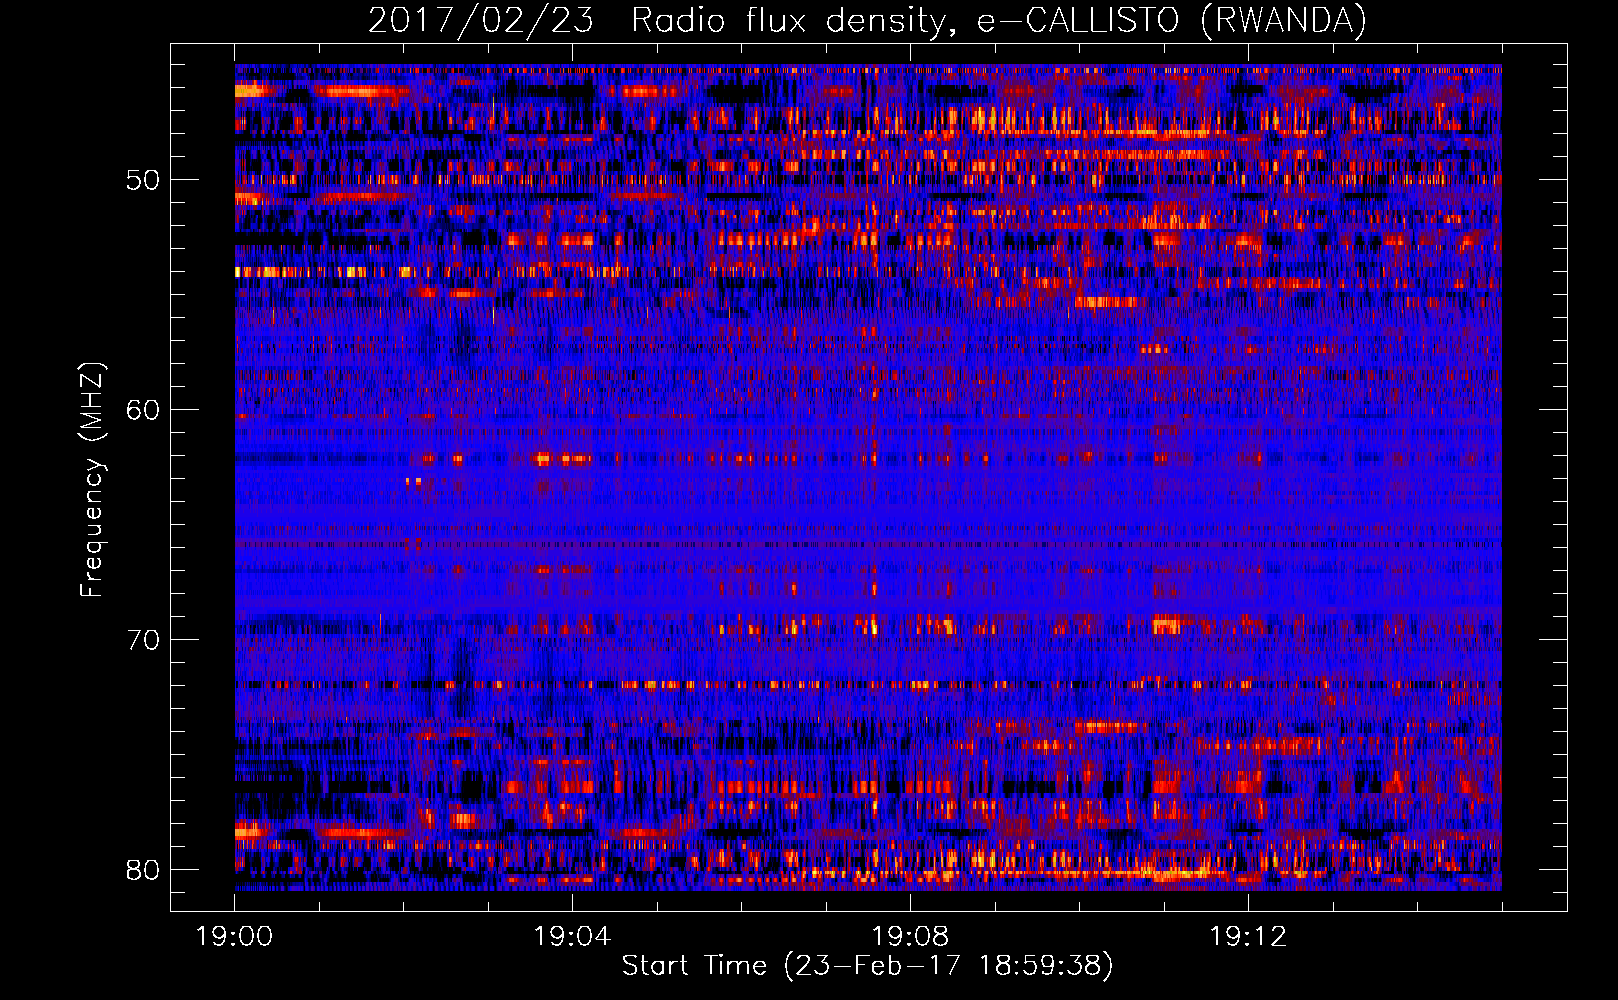Click the 19:00 time tick label
The image size is (1618, 1000).
(235, 937)
